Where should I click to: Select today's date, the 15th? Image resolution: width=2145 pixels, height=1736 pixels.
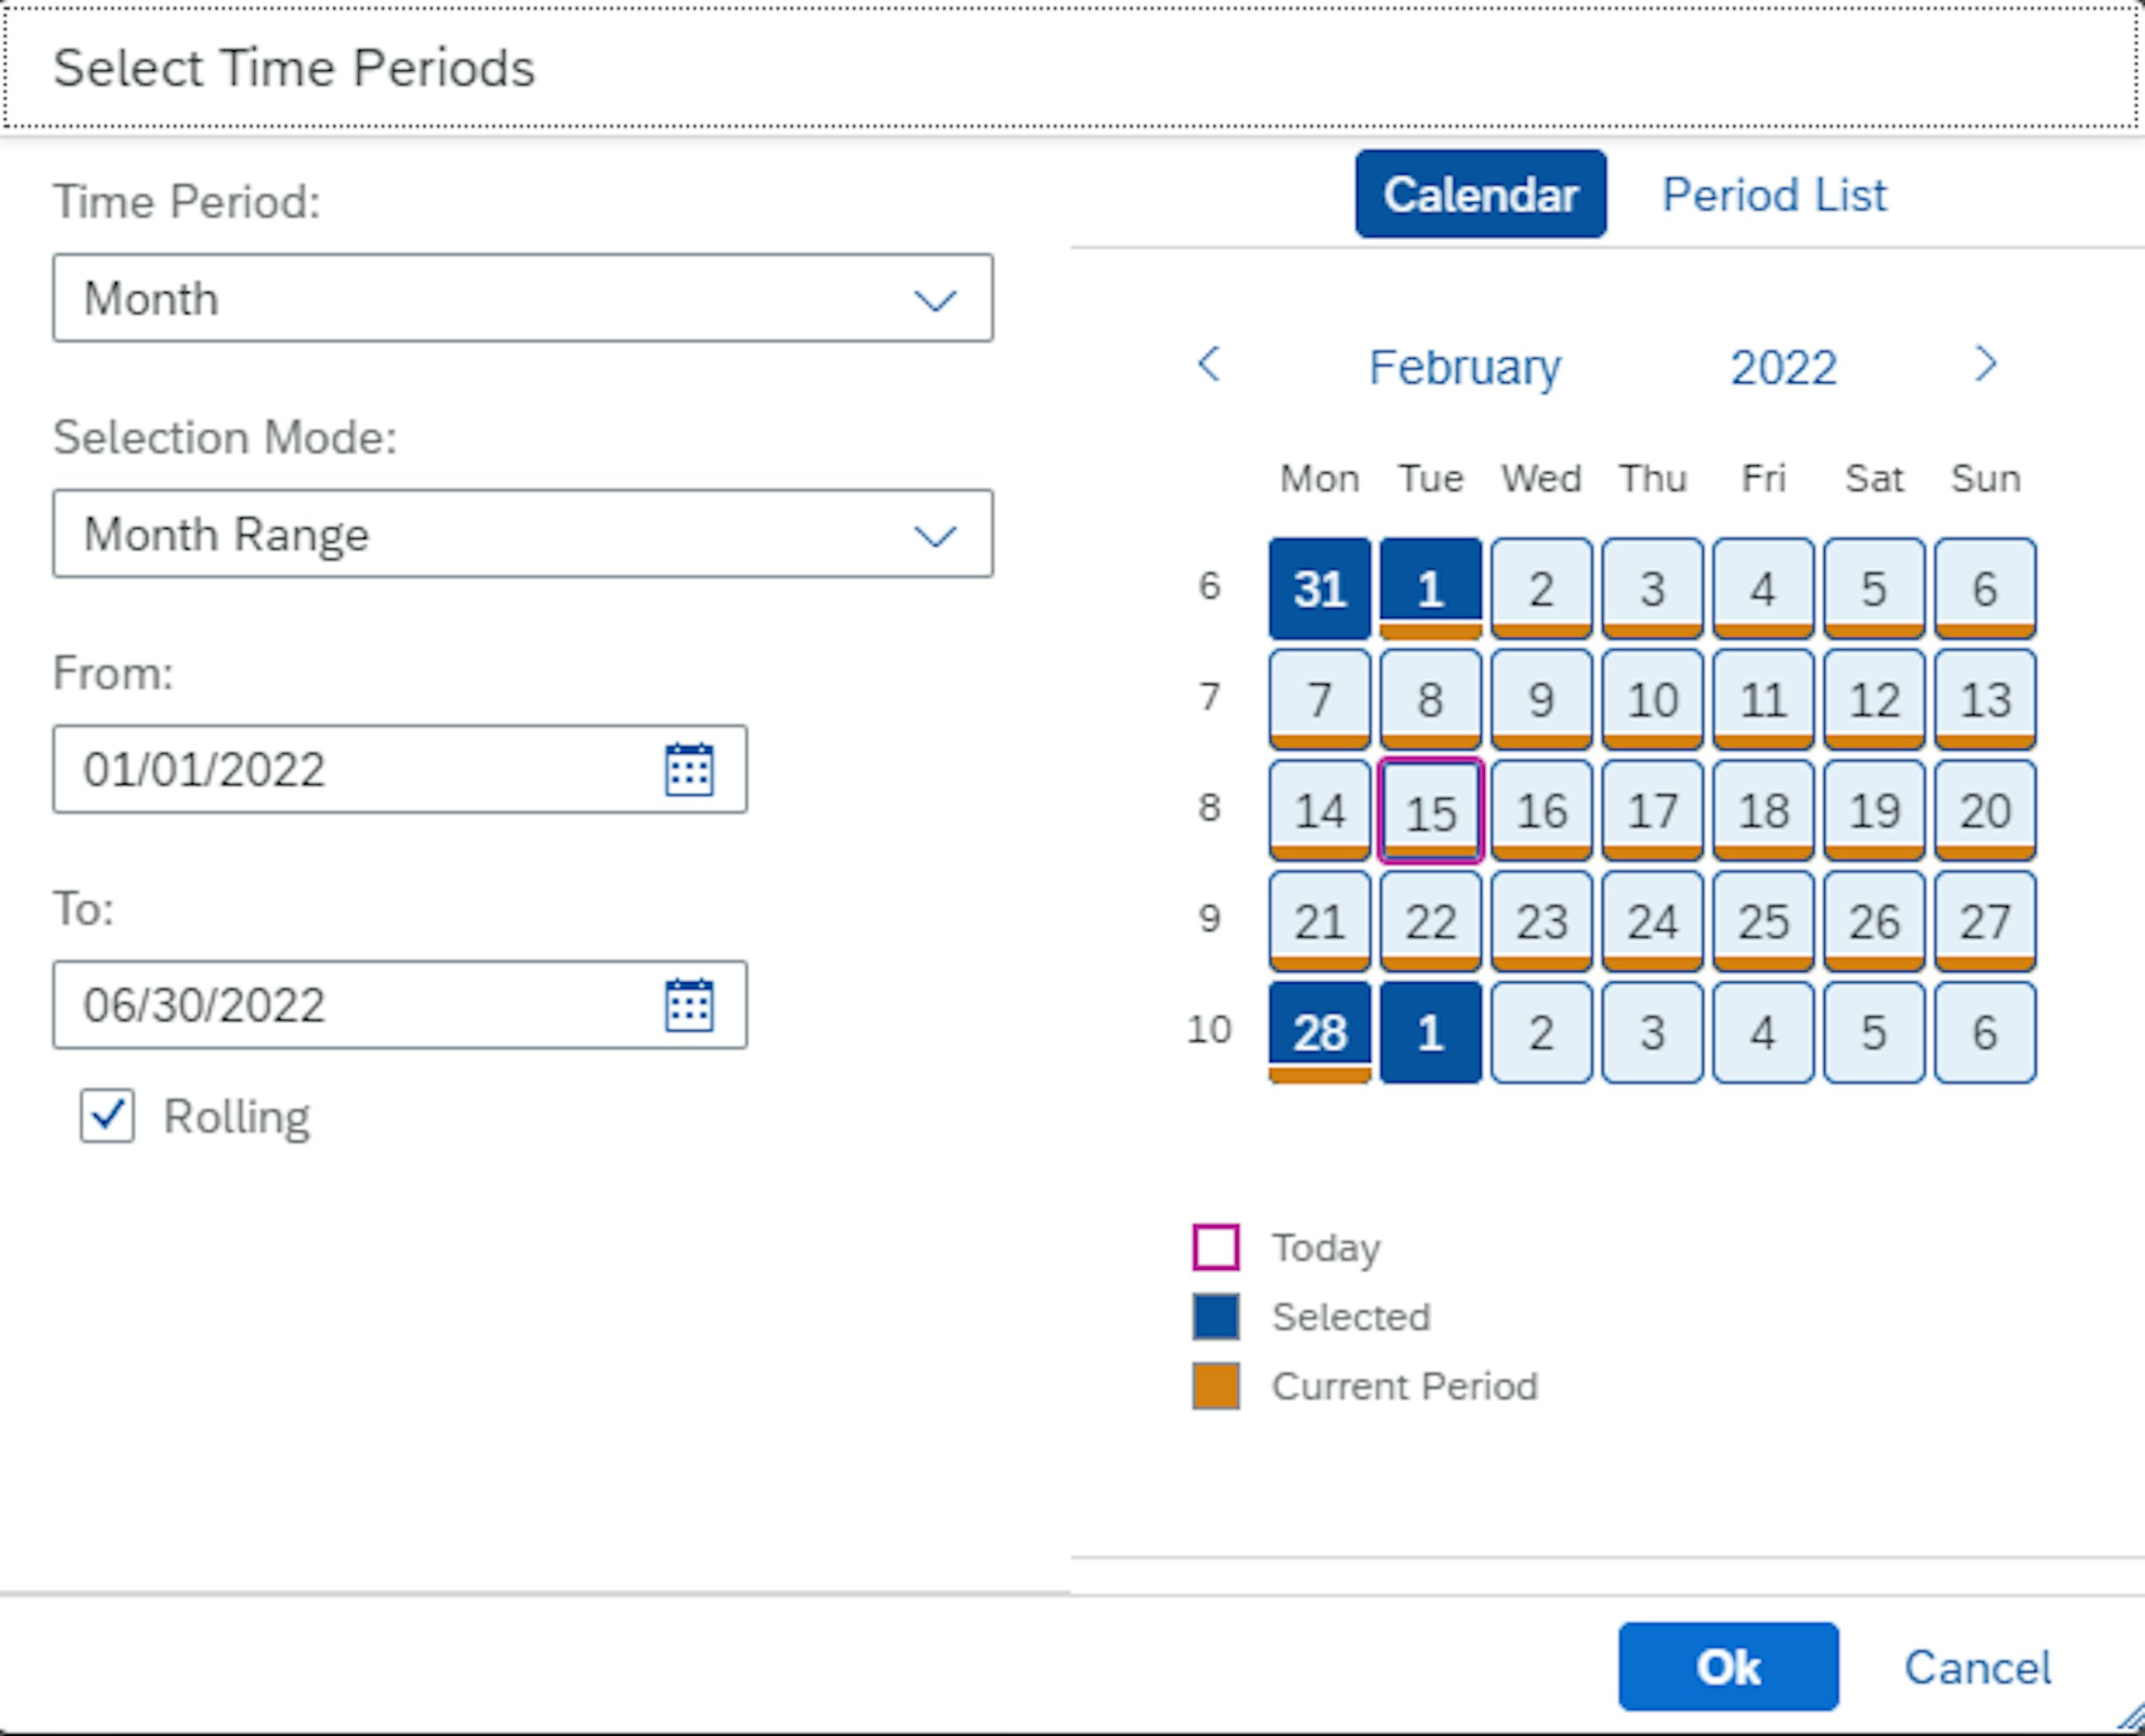coord(1430,811)
